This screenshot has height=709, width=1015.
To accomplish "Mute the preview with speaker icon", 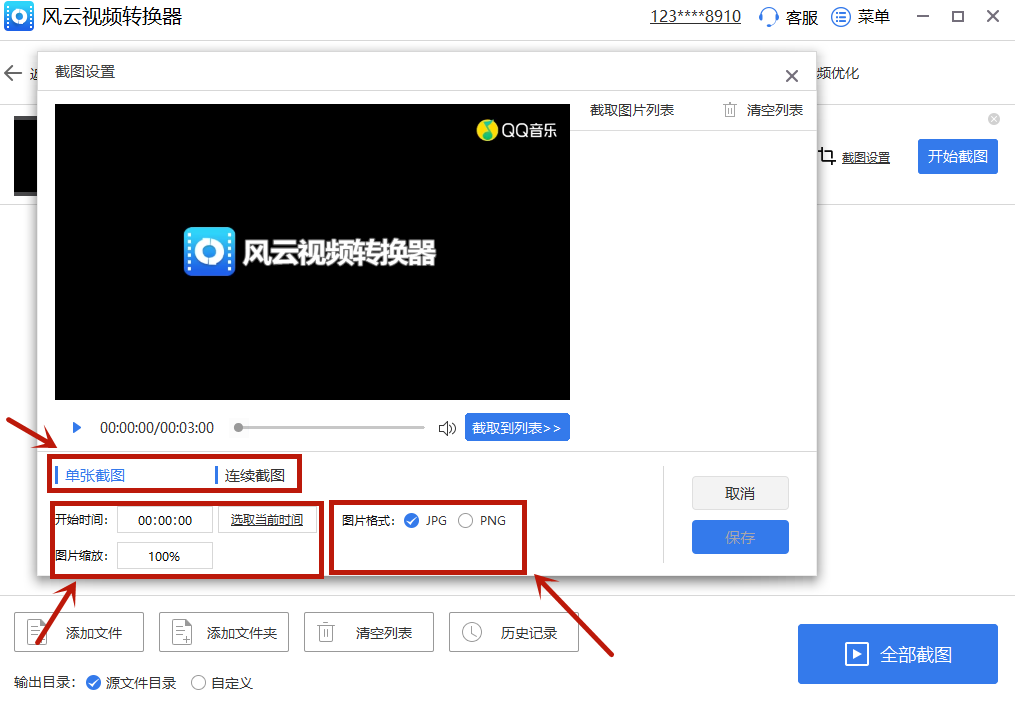I will coord(447,428).
